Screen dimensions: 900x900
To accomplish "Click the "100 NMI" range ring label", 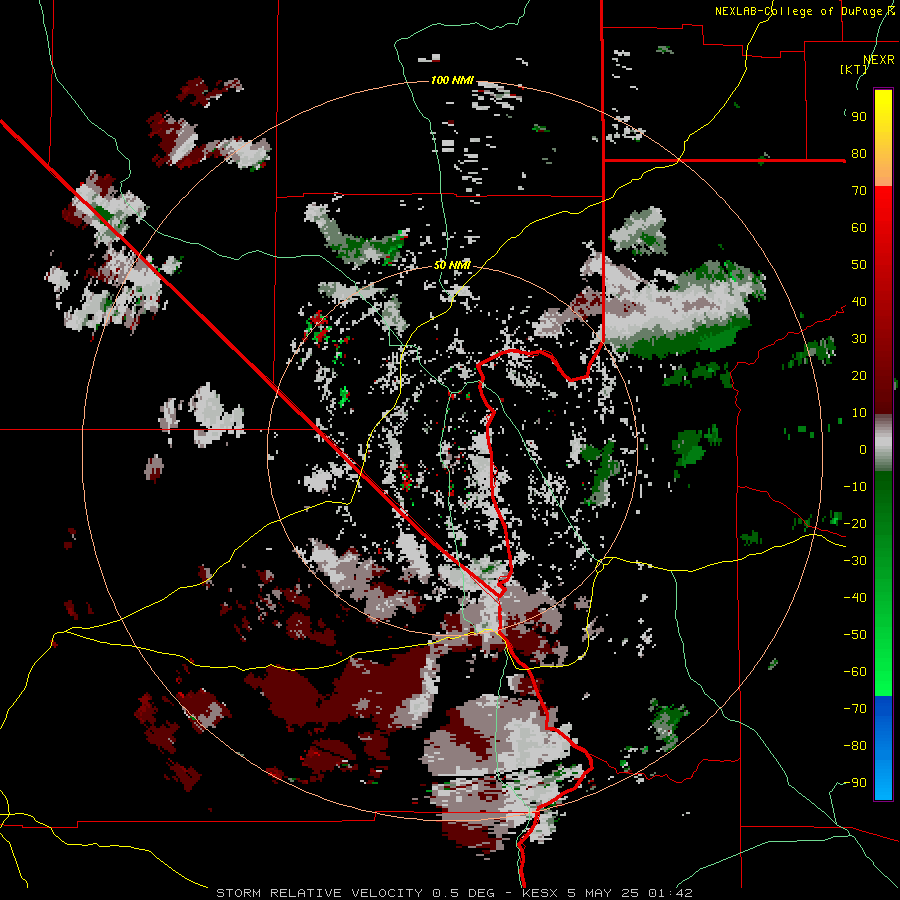I will pos(452,80).
